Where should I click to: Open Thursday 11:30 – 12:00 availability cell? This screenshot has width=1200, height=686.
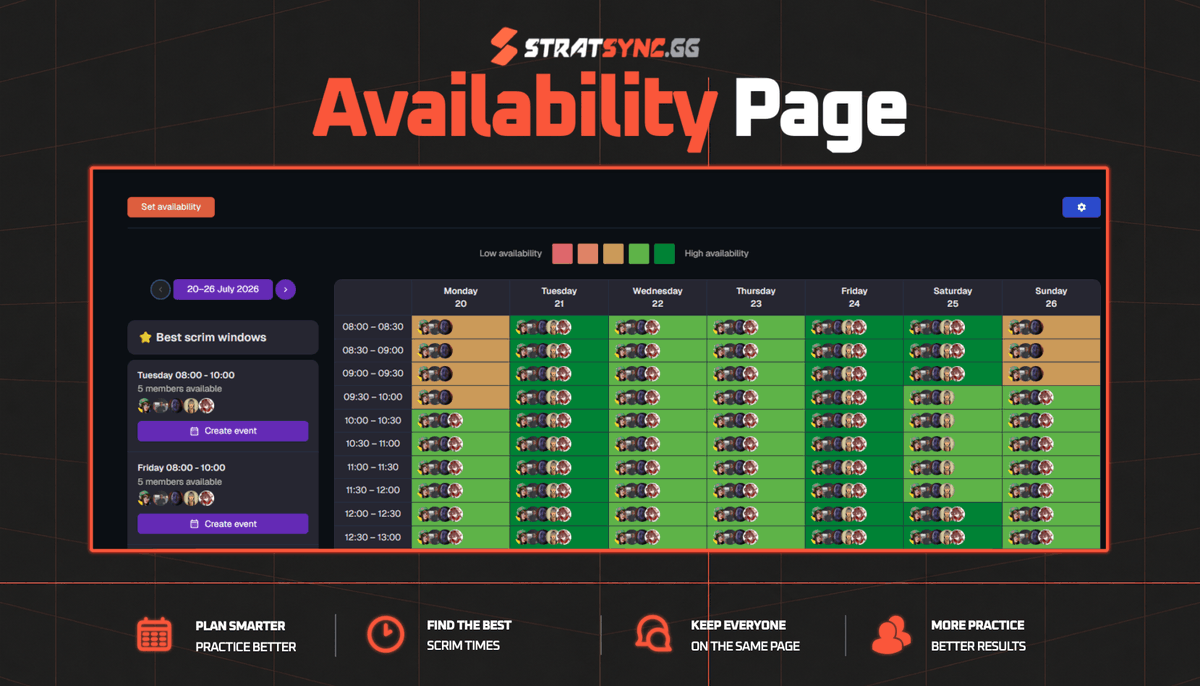(x=755, y=491)
